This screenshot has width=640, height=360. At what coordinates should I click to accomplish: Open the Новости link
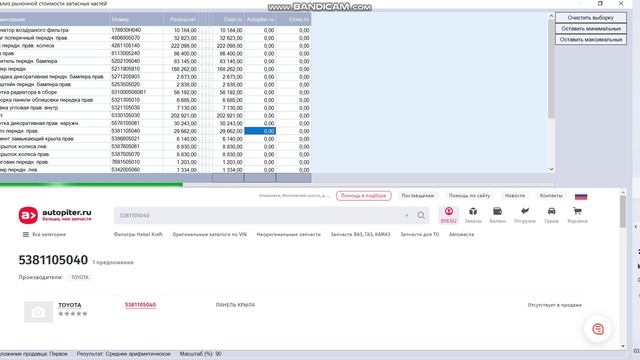(515, 196)
